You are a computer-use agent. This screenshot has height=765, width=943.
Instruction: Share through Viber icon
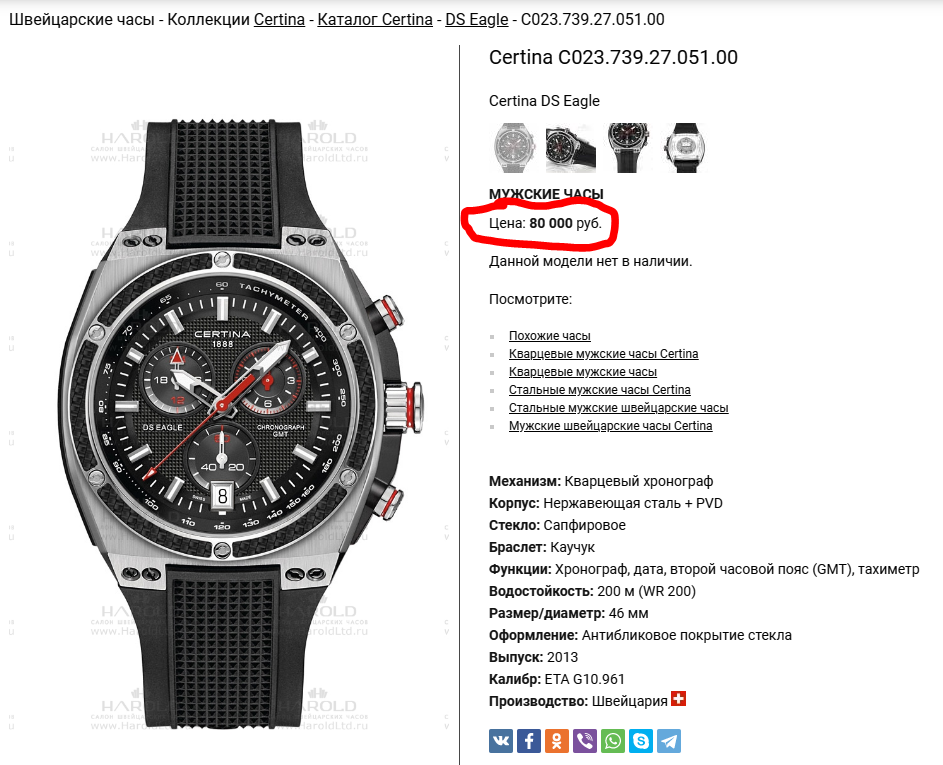[585, 741]
